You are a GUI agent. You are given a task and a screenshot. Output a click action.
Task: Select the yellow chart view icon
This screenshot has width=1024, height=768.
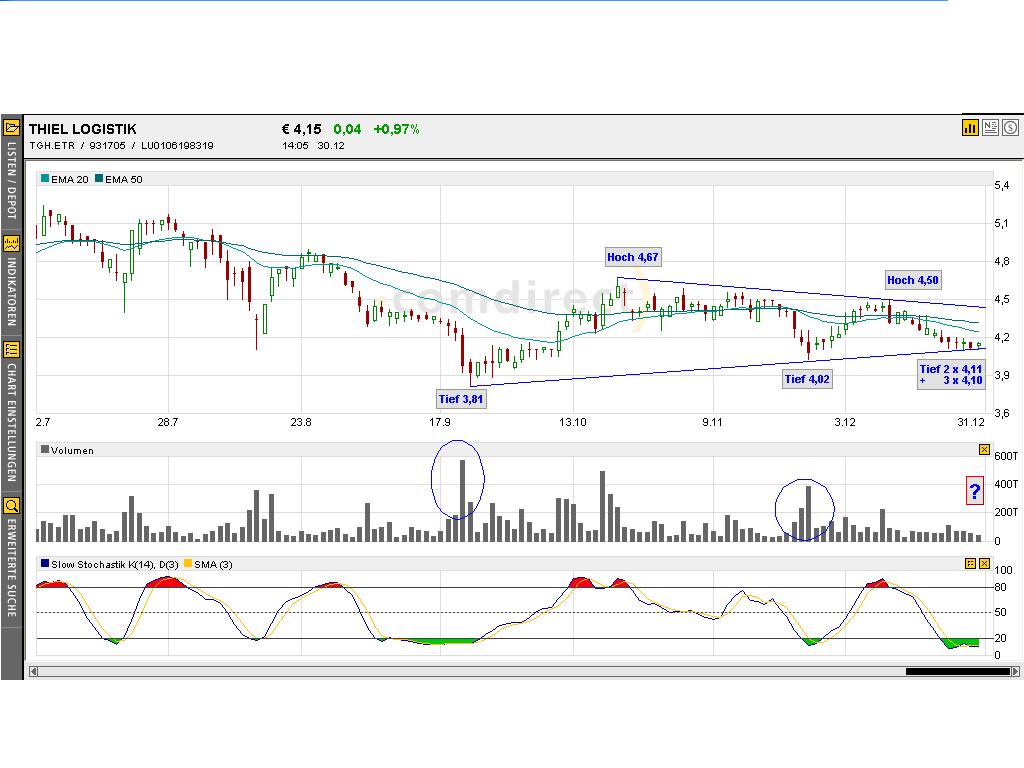[x=970, y=128]
